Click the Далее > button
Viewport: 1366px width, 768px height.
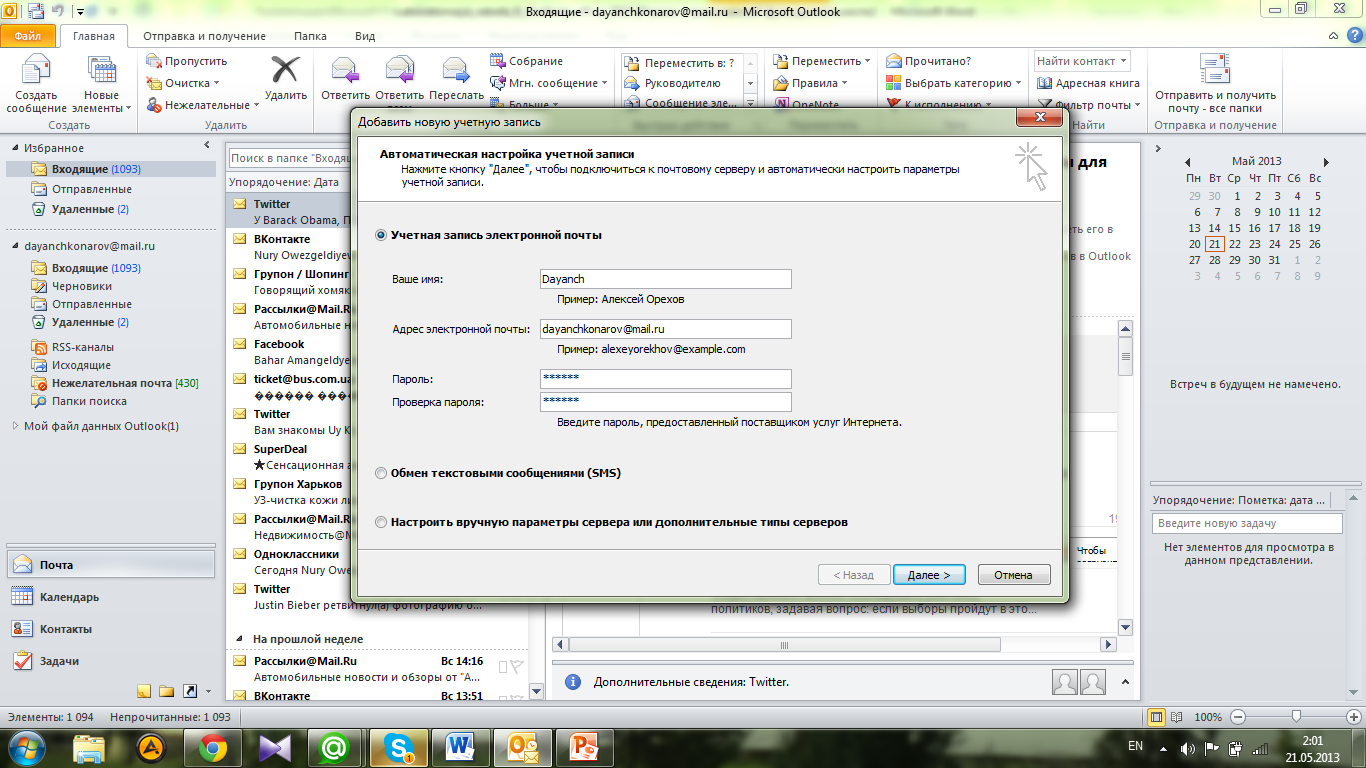coord(929,575)
